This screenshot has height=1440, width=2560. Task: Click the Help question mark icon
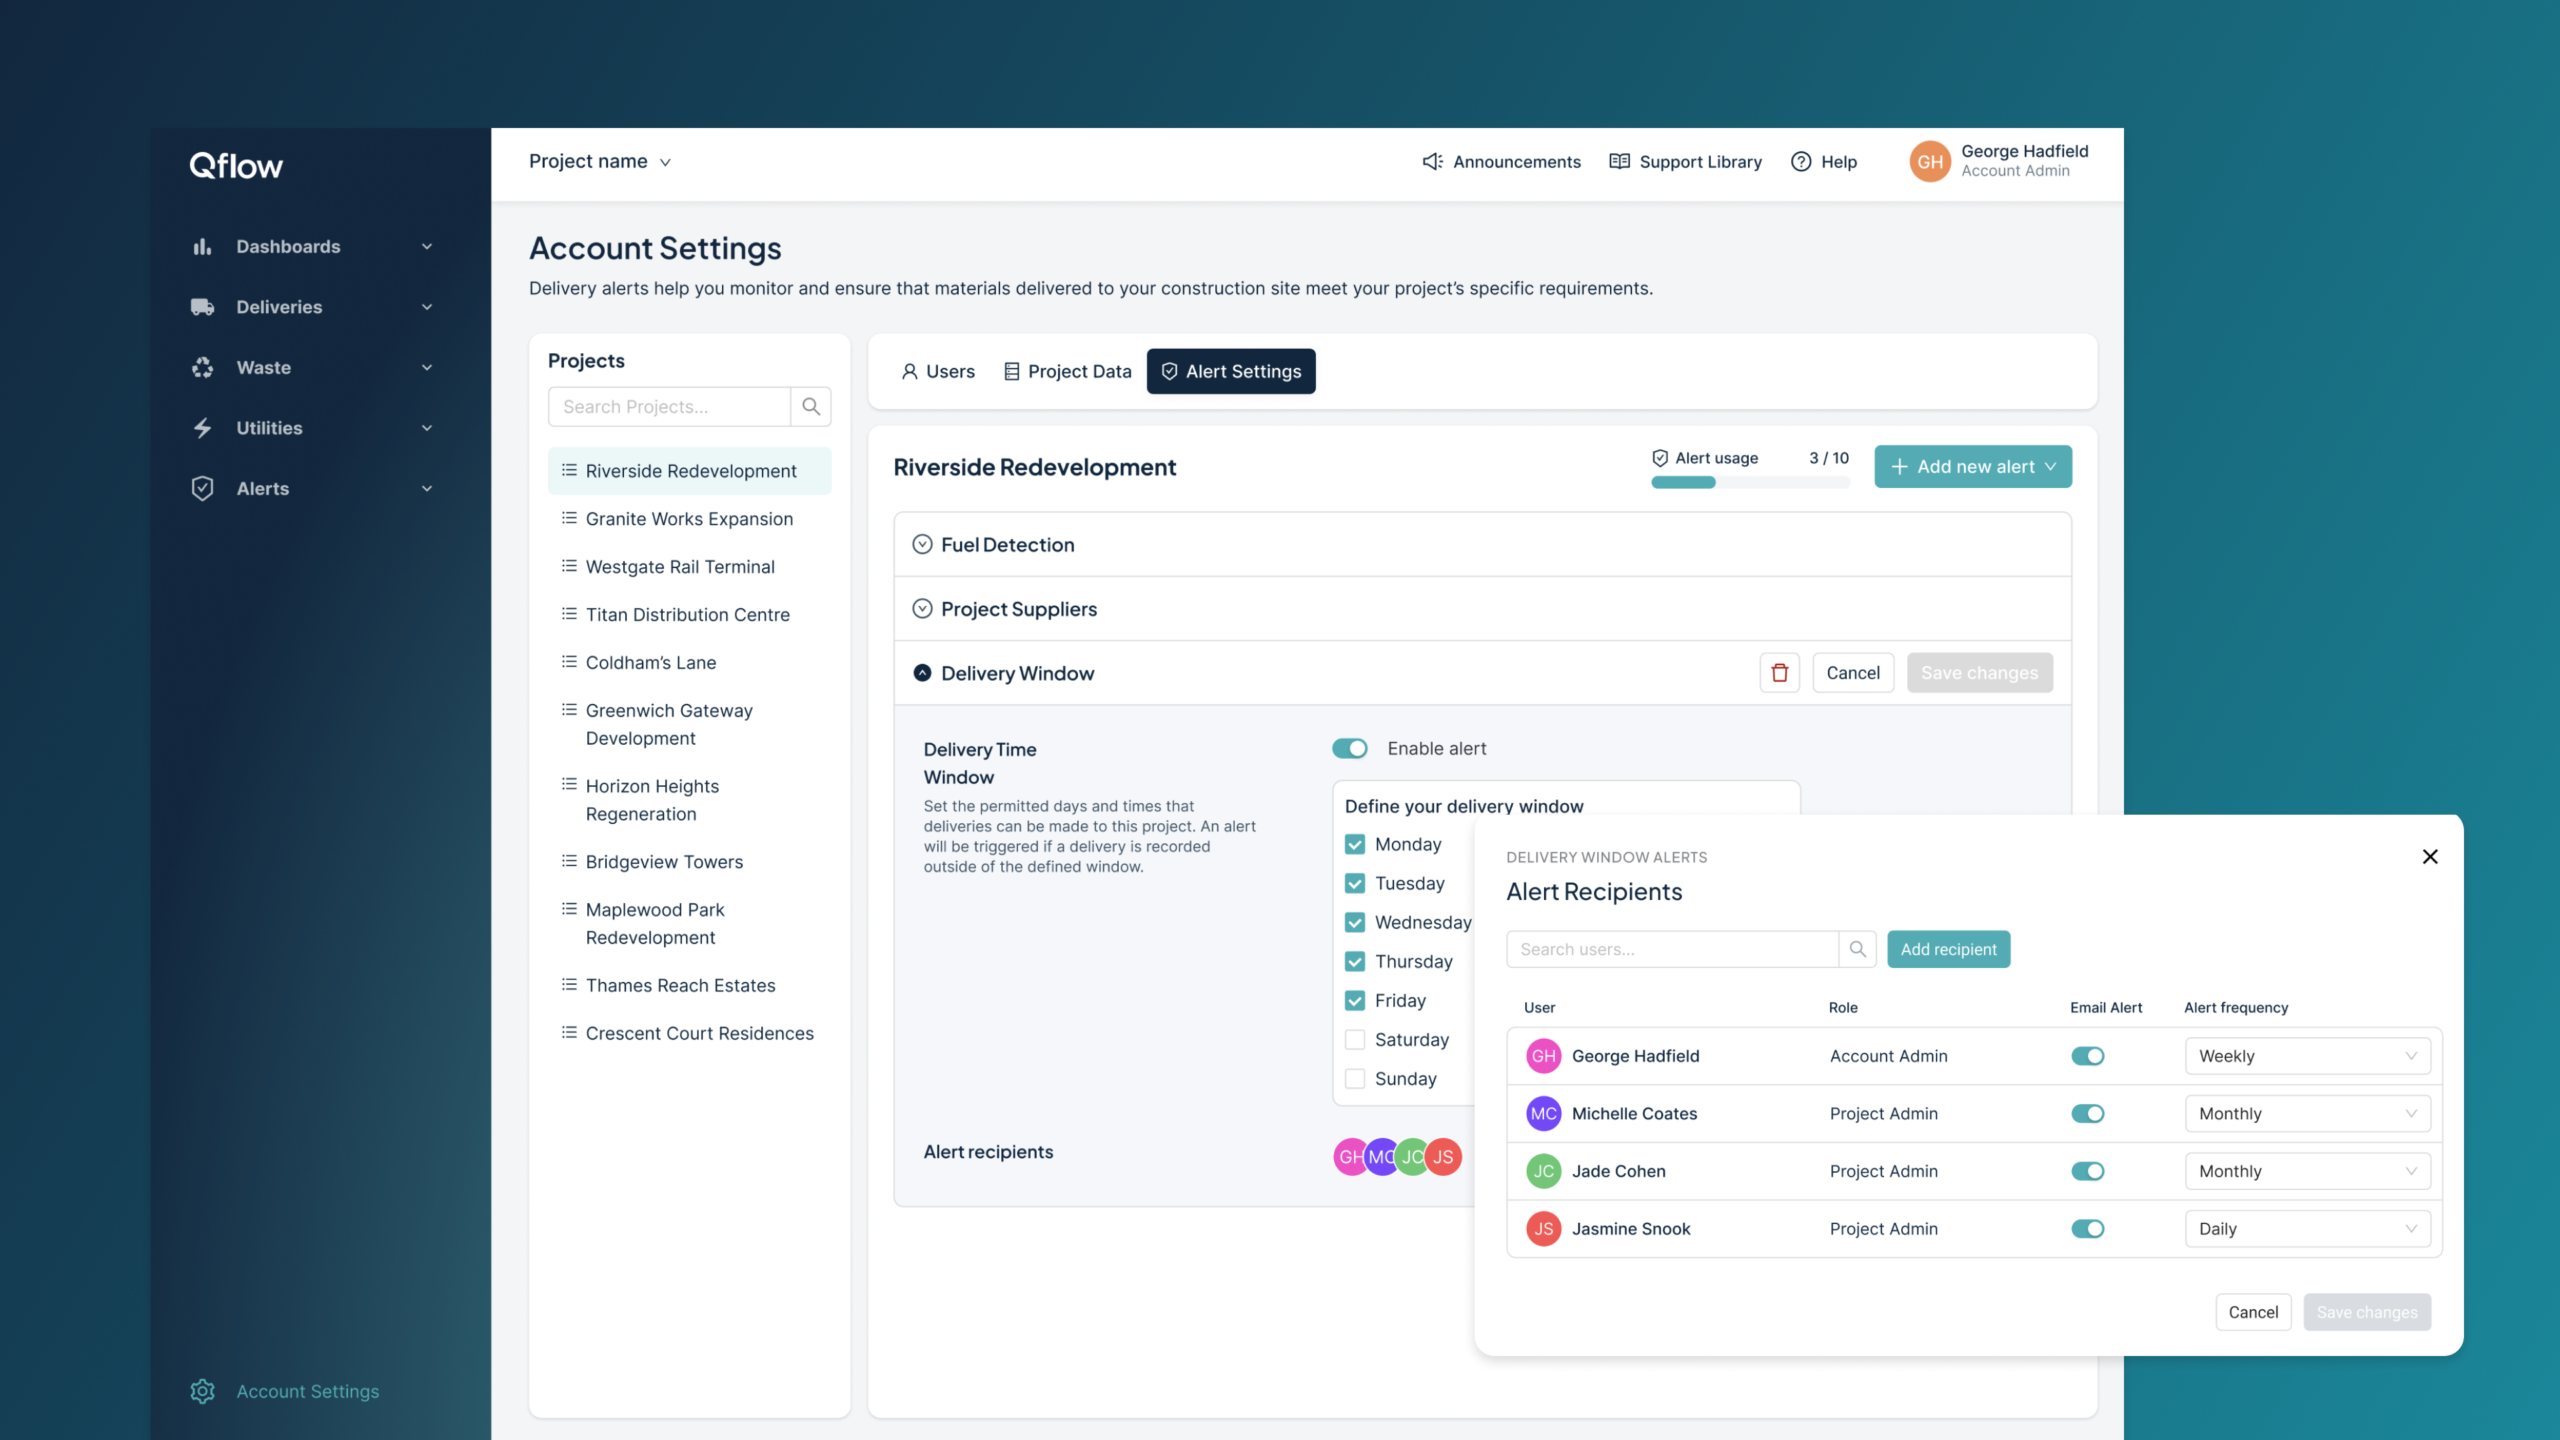coord(1801,162)
